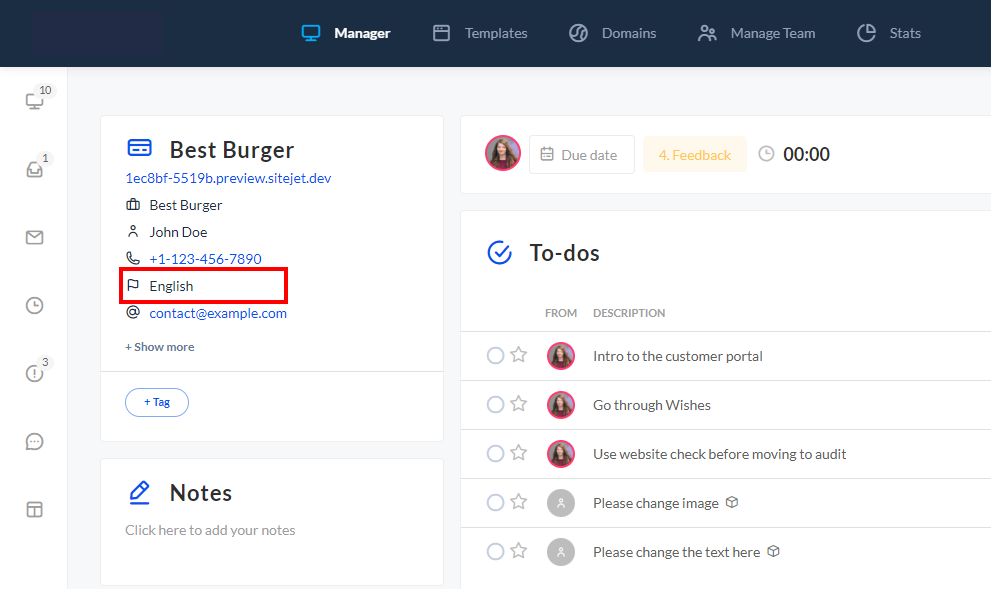Click the layout template sidebar icon
Viewport: 991px width, 589px height.
[35, 510]
